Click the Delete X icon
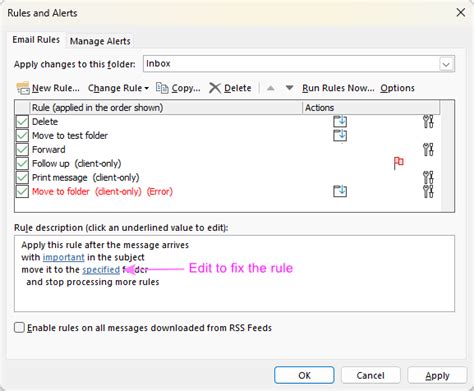Image resolution: width=474 pixels, height=391 pixels. click(215, 88)
